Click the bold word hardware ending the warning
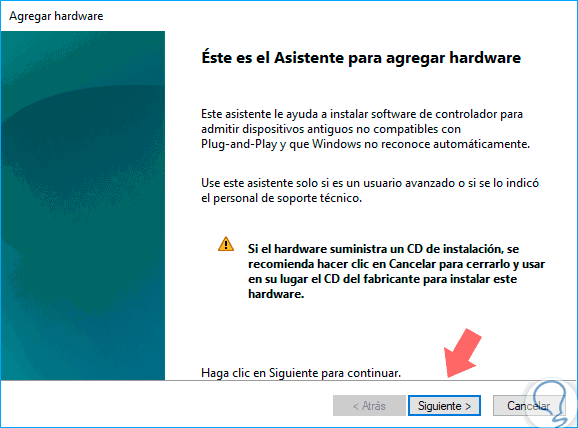Screen dimensions: 578x428 pos(276,294)
